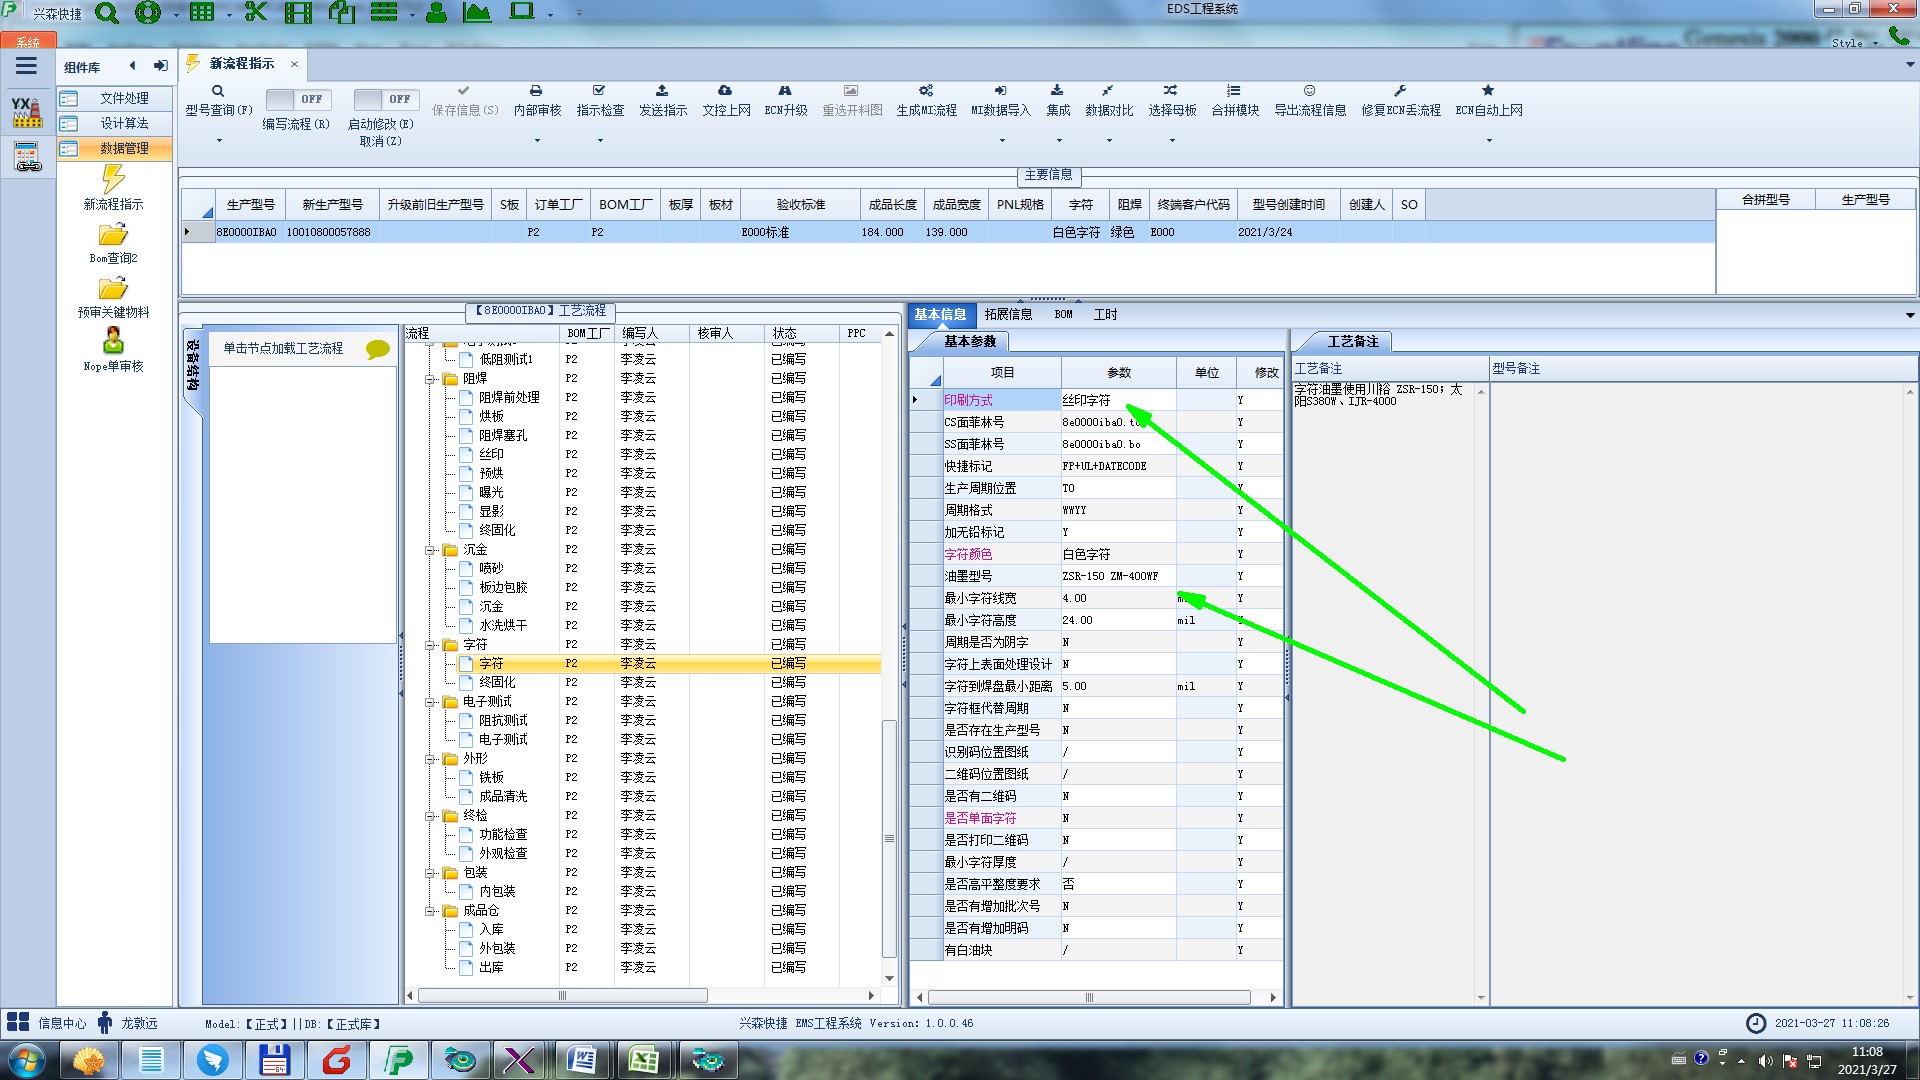Screen dimensions: 1920x1080
Task: Click the 生成MI流程 gears icon
Action: [x=926, y=91]
